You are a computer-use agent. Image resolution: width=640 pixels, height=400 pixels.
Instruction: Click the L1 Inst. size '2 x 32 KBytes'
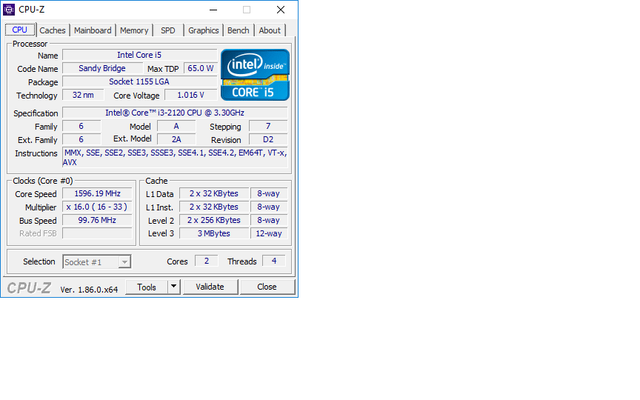pyautogui.click(x=214, y=207)
